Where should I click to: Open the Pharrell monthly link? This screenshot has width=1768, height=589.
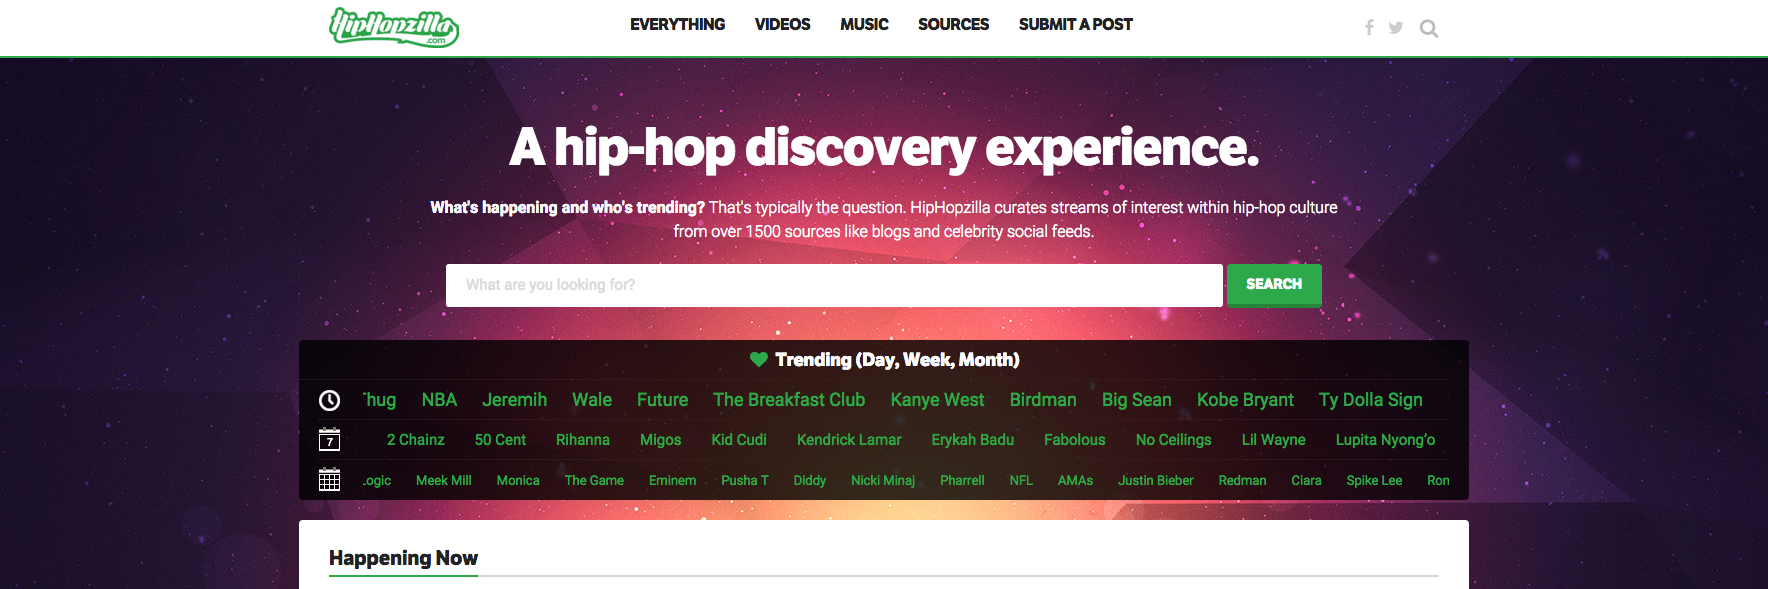(962, 481)
